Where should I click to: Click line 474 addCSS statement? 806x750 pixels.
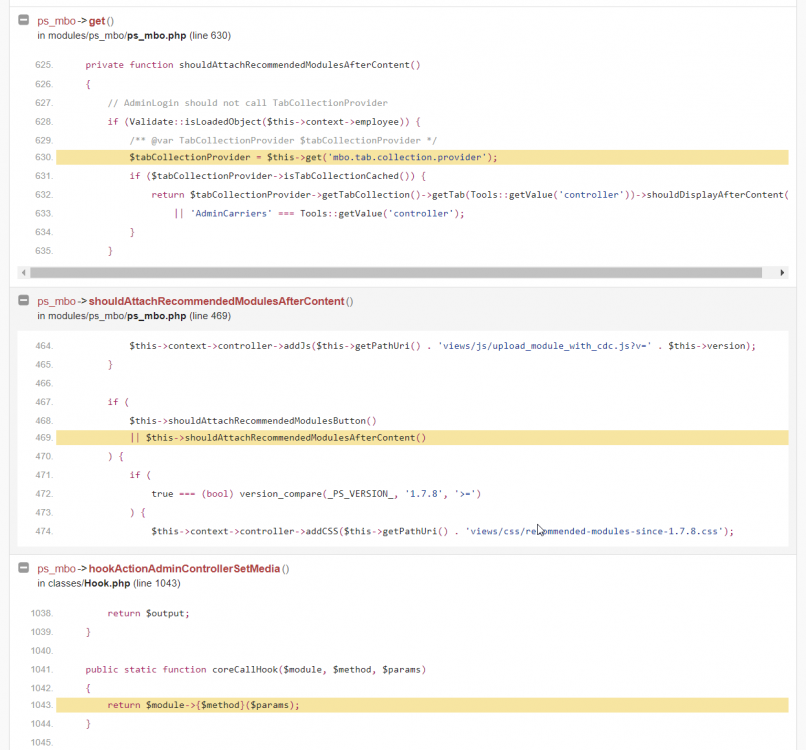pos(443,532)
